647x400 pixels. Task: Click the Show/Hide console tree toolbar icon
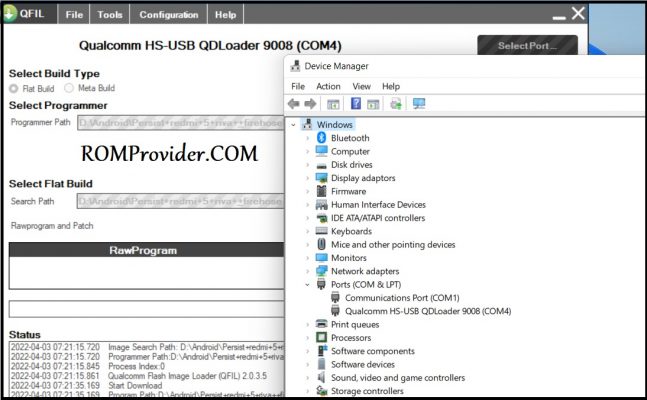pyautogui.click(x=333, y=104)
